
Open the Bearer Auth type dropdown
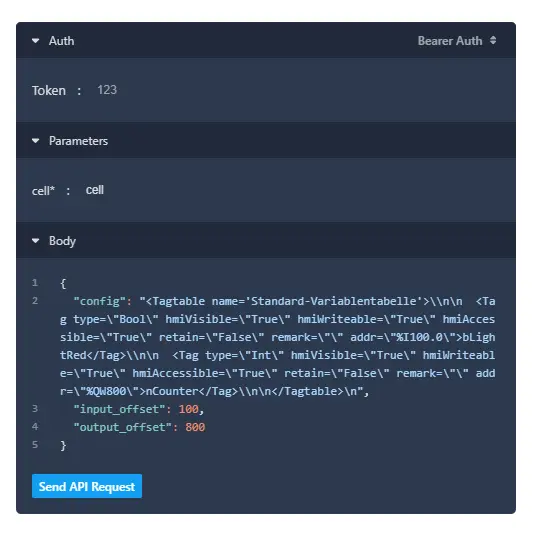point(457,41)
